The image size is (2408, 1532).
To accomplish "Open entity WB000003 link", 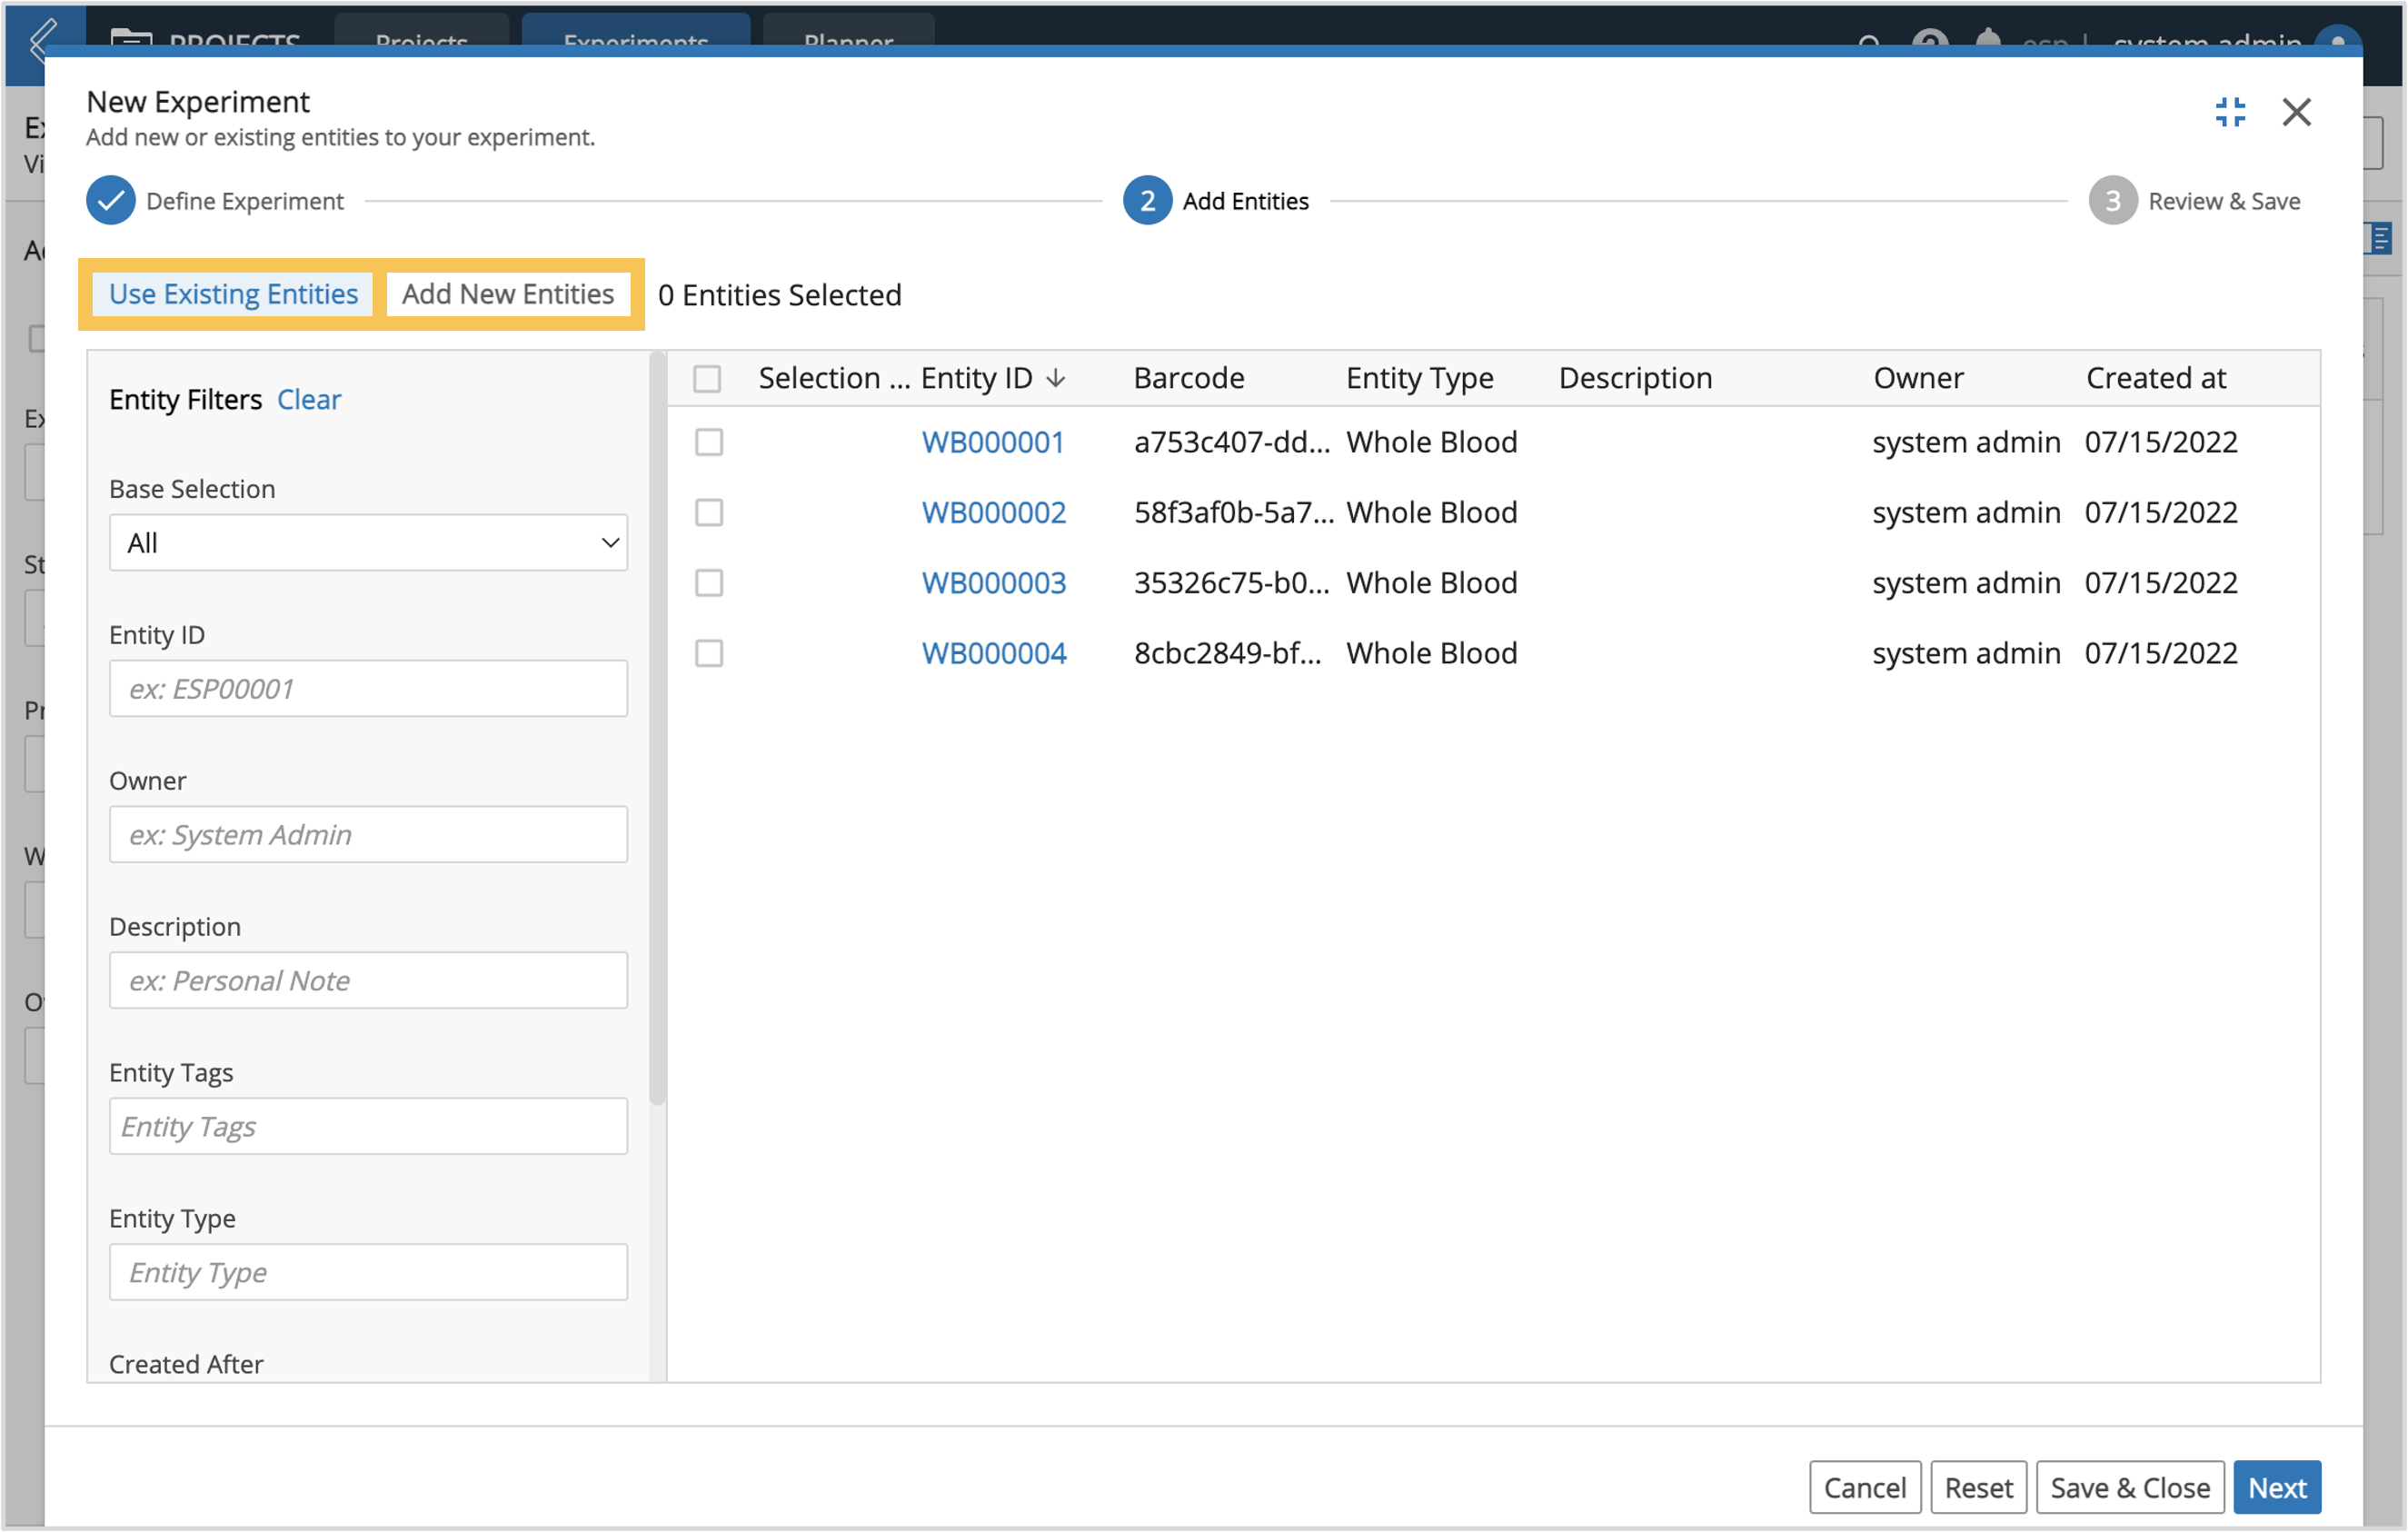I will click(994, 583).
